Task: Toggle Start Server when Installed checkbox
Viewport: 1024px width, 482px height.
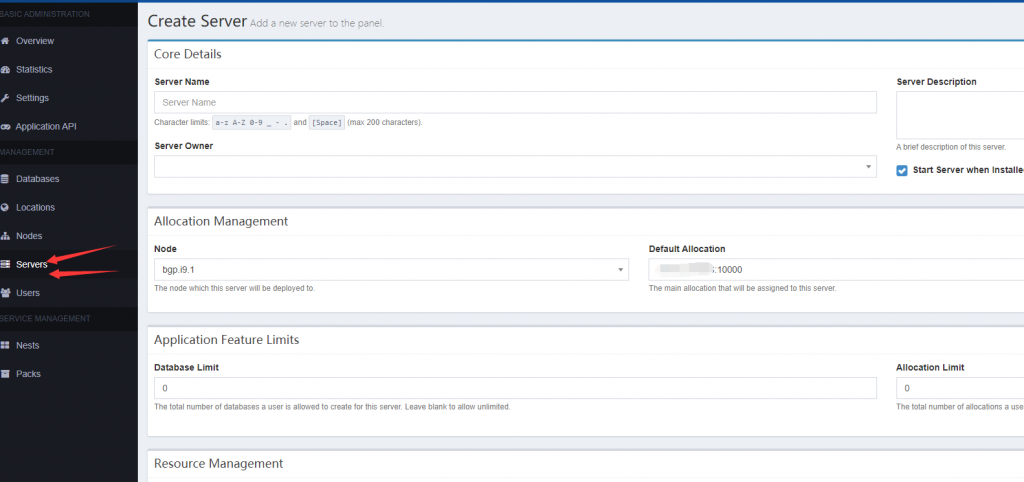Action: 902,170
